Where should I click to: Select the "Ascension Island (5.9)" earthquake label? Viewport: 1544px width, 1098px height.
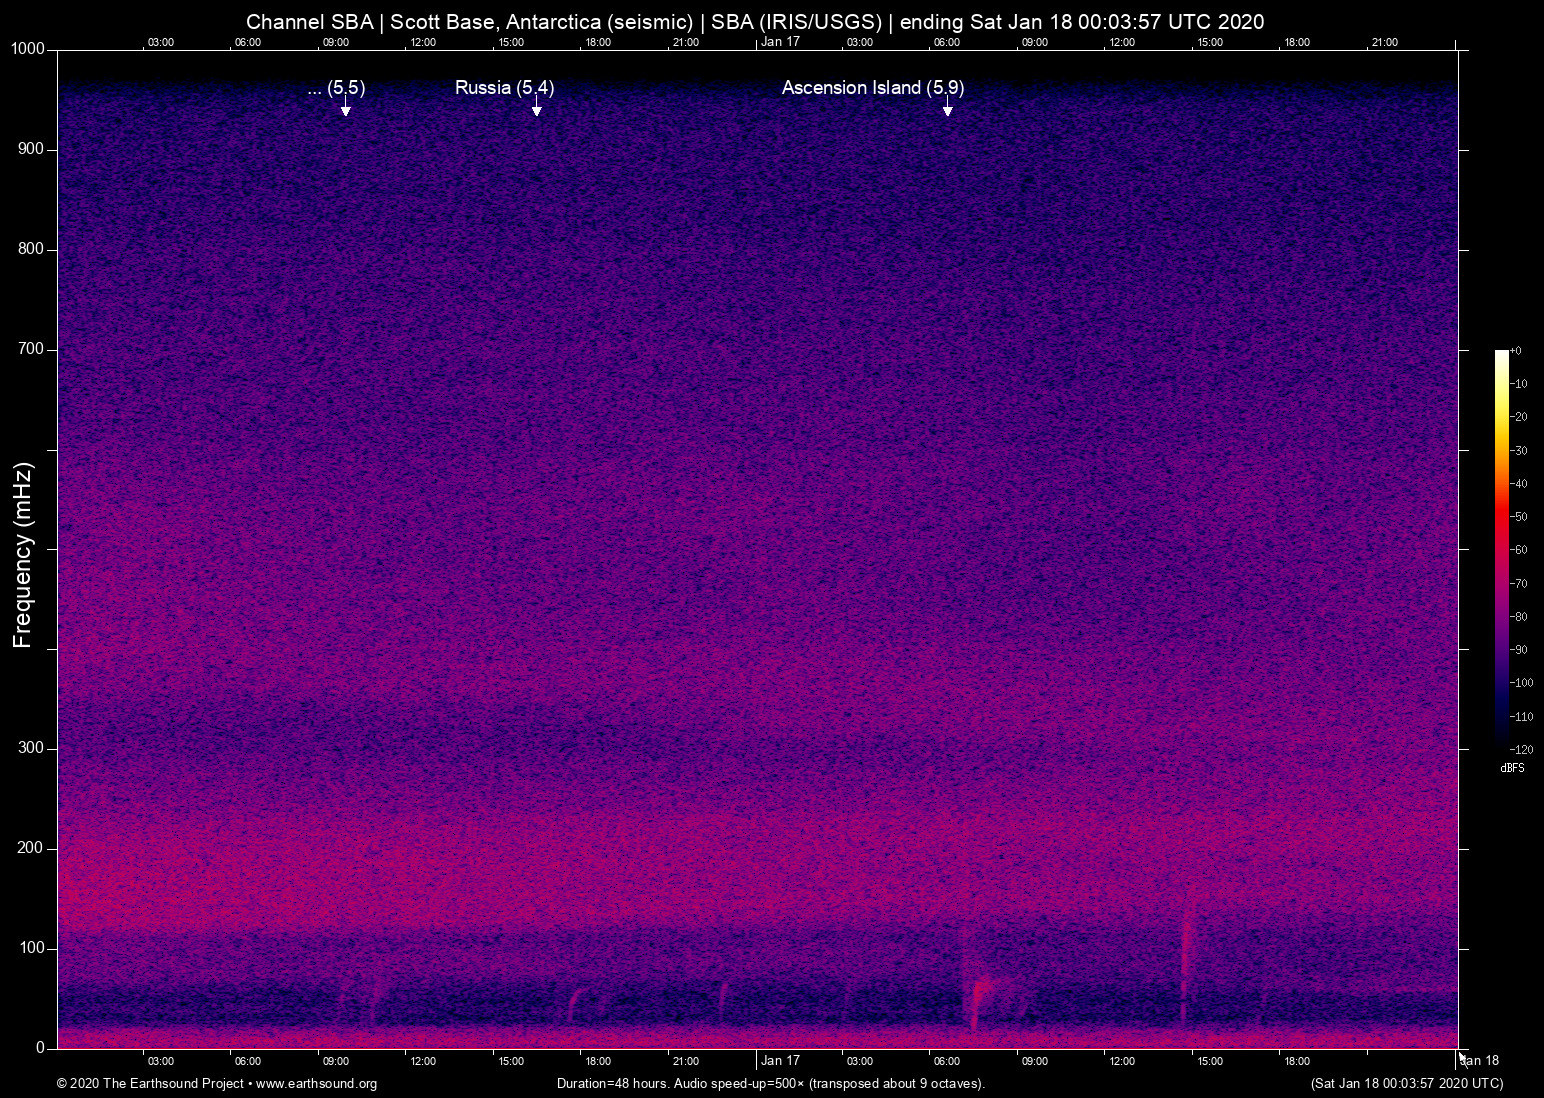872,88
